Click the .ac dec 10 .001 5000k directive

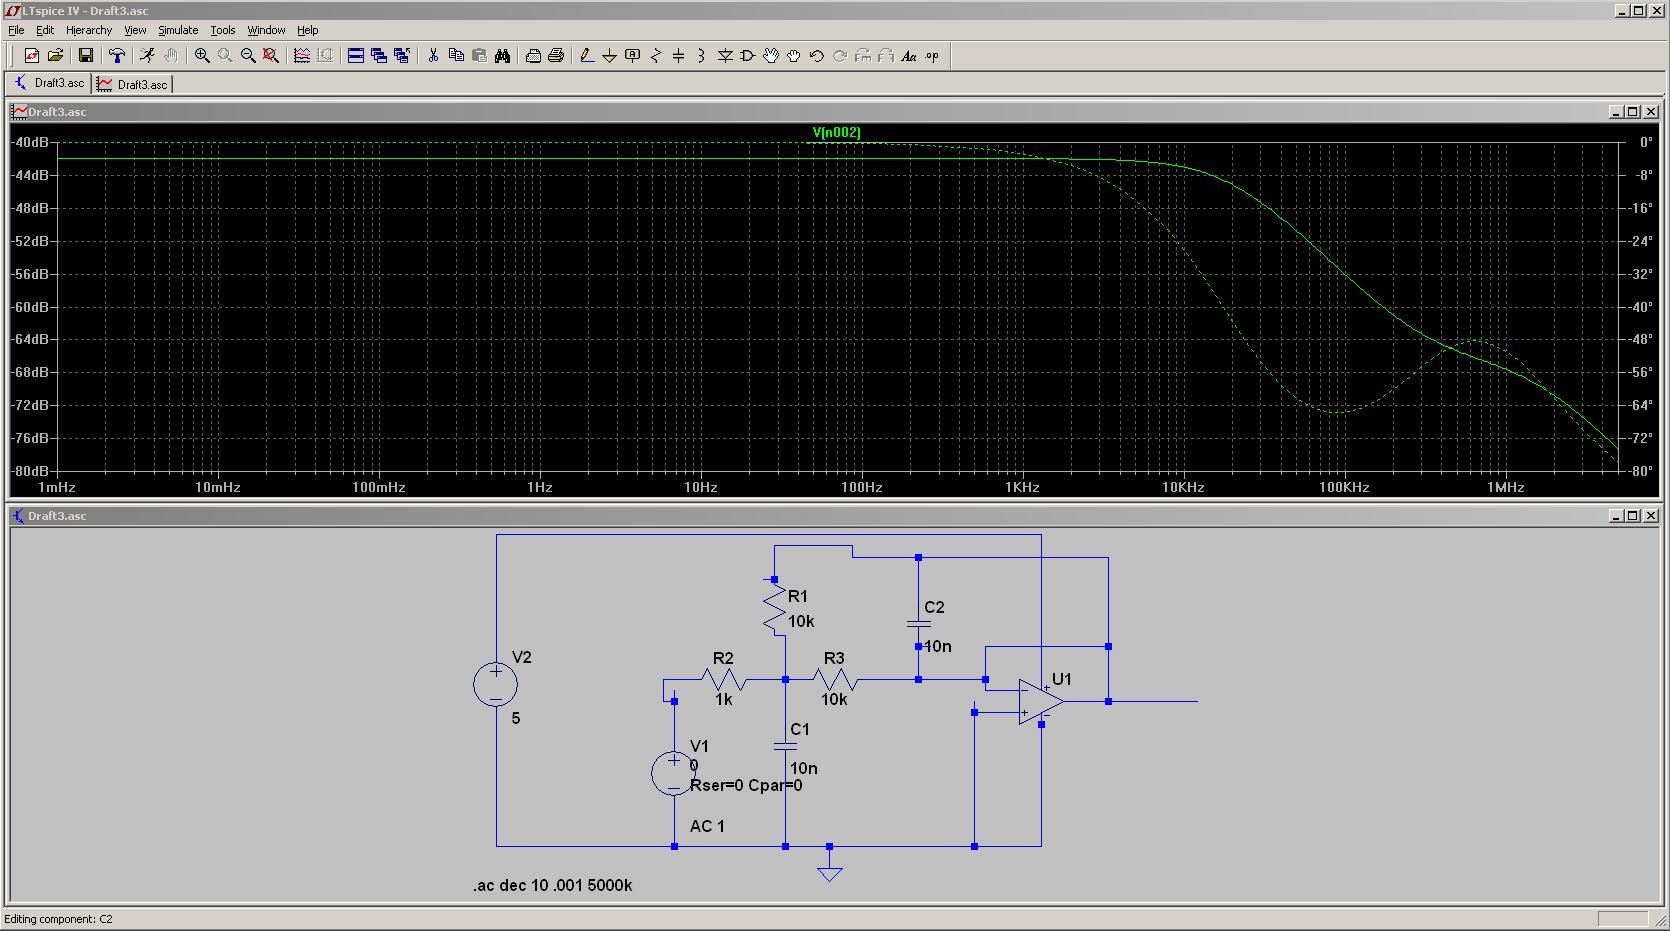pyautogui.click(x=553, y=885)
